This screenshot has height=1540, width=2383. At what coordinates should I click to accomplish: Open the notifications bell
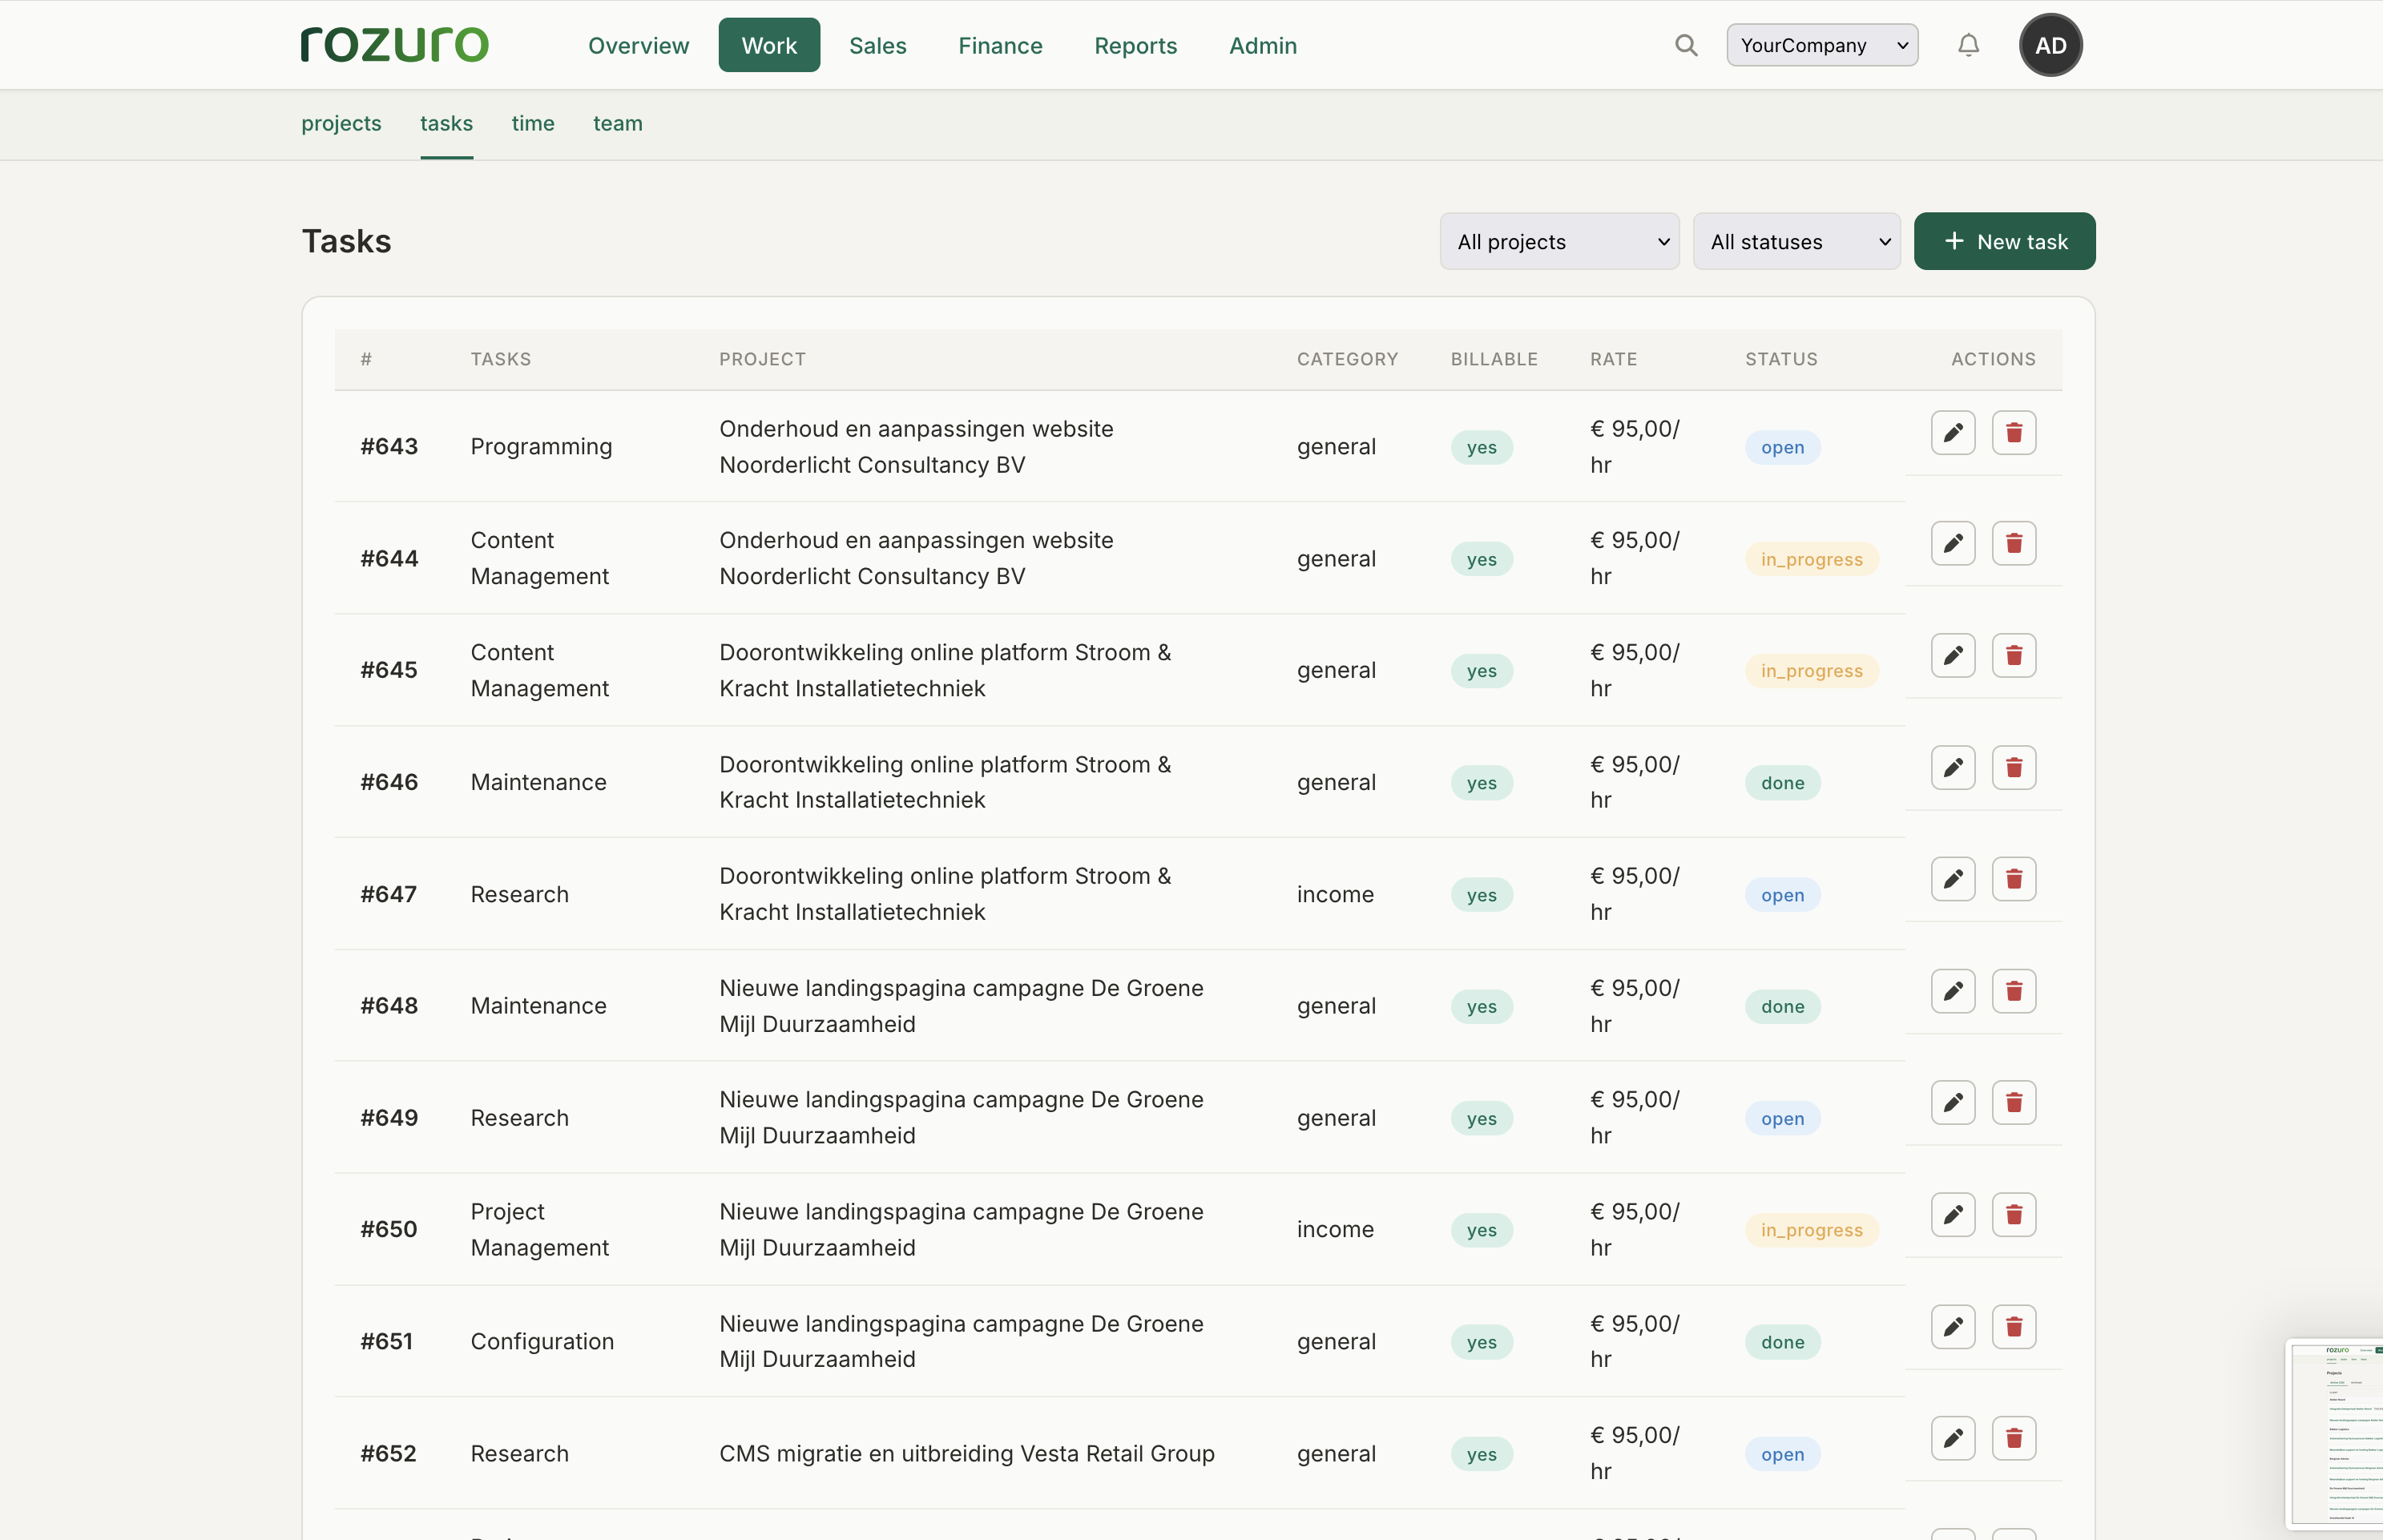coord(1968,45)
